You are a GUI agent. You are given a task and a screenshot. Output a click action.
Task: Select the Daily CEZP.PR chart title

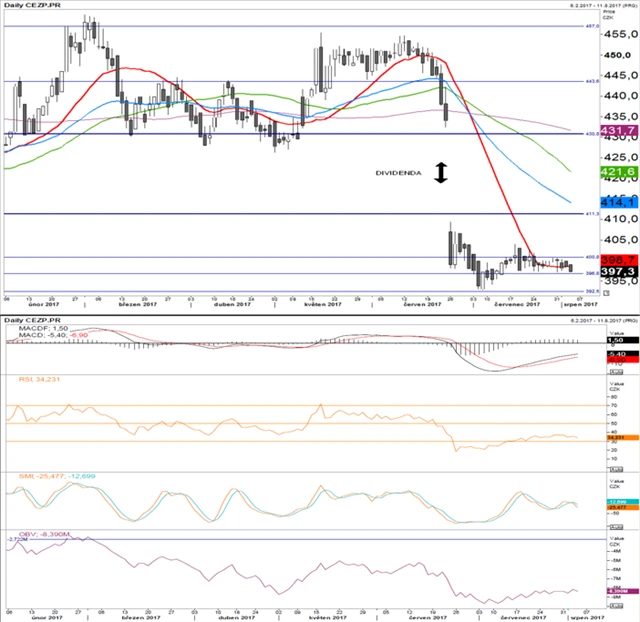pyautogui.click(x=31, y=7)
